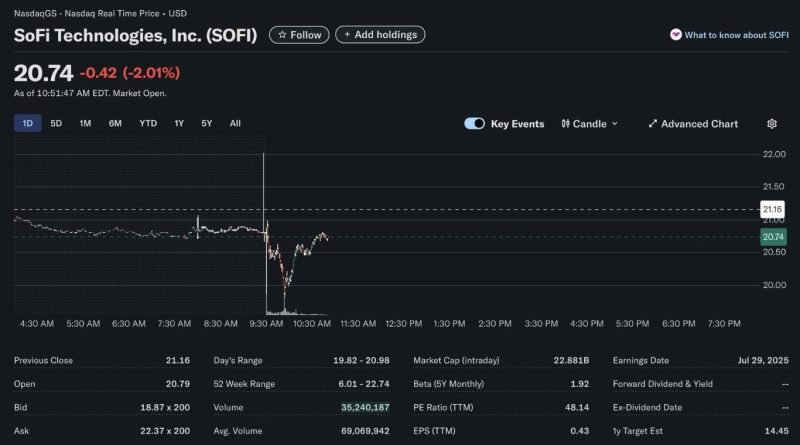The height and width of the screenshot is (445, 800).
Task: Open the Candle chart type dropdown
Action: click(589, 124)
